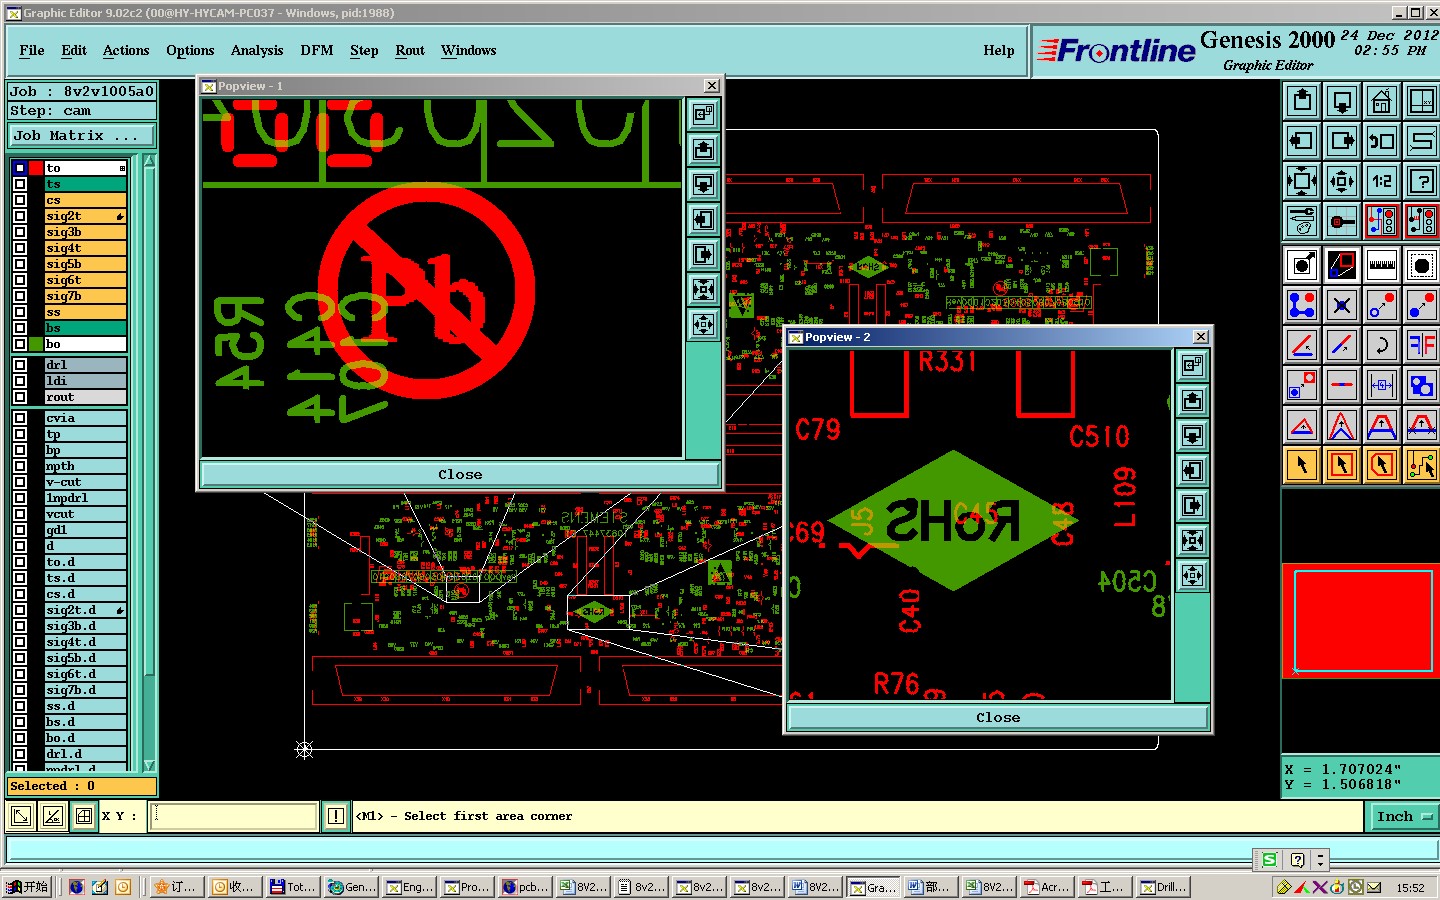Click the pan left icon in right toolbar
This screenshot has width=1440, height=900.
click(x=1302, y=141)
